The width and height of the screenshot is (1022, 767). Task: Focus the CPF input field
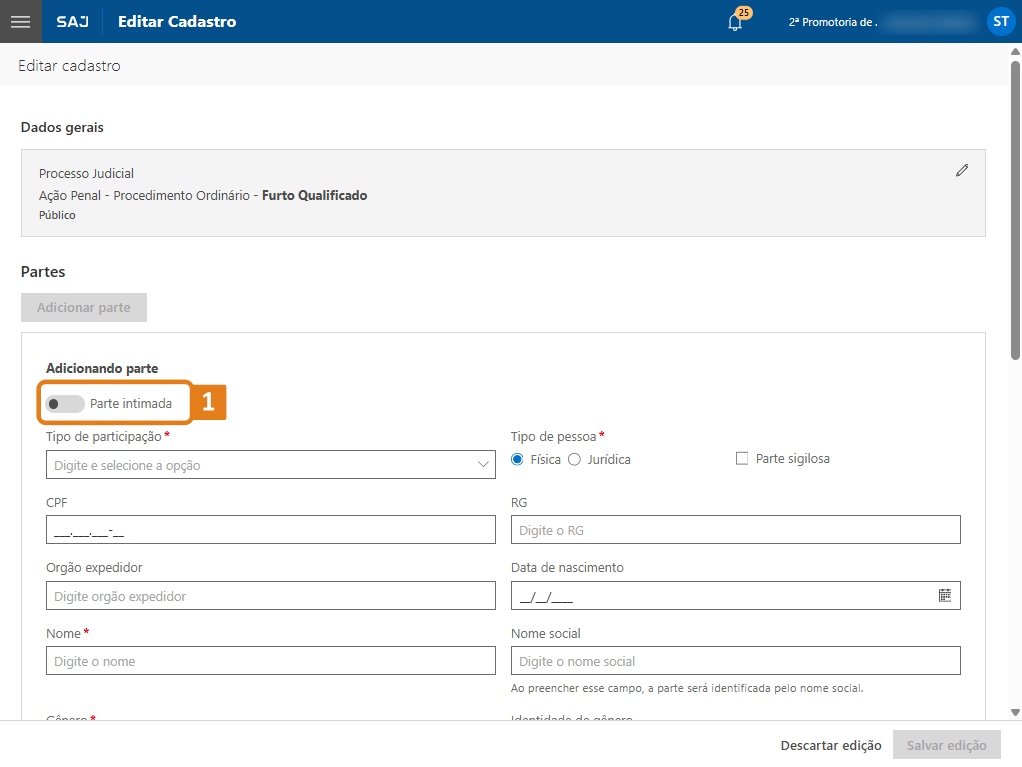[270, 530]
